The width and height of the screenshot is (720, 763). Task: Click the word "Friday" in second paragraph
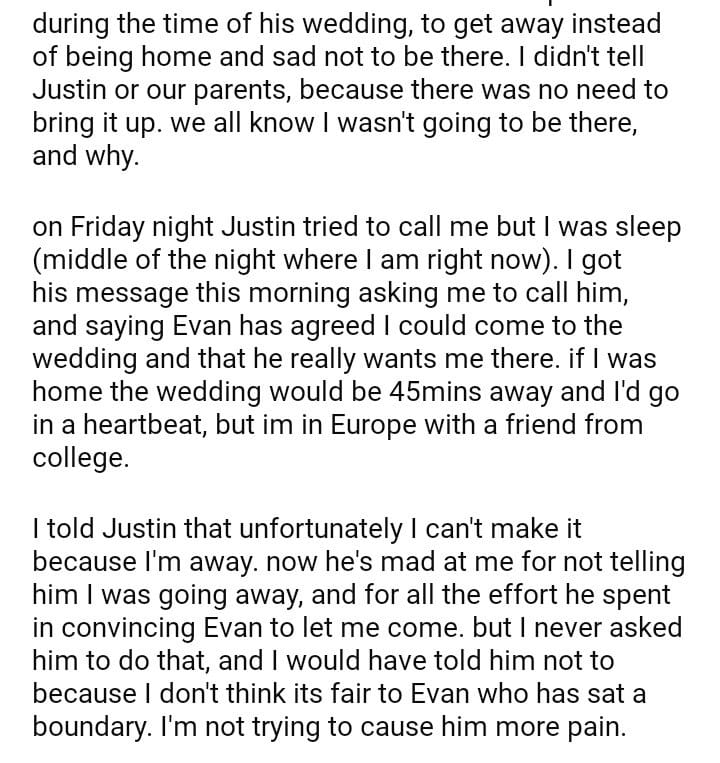pyautogui.click(x=108, y=227)
